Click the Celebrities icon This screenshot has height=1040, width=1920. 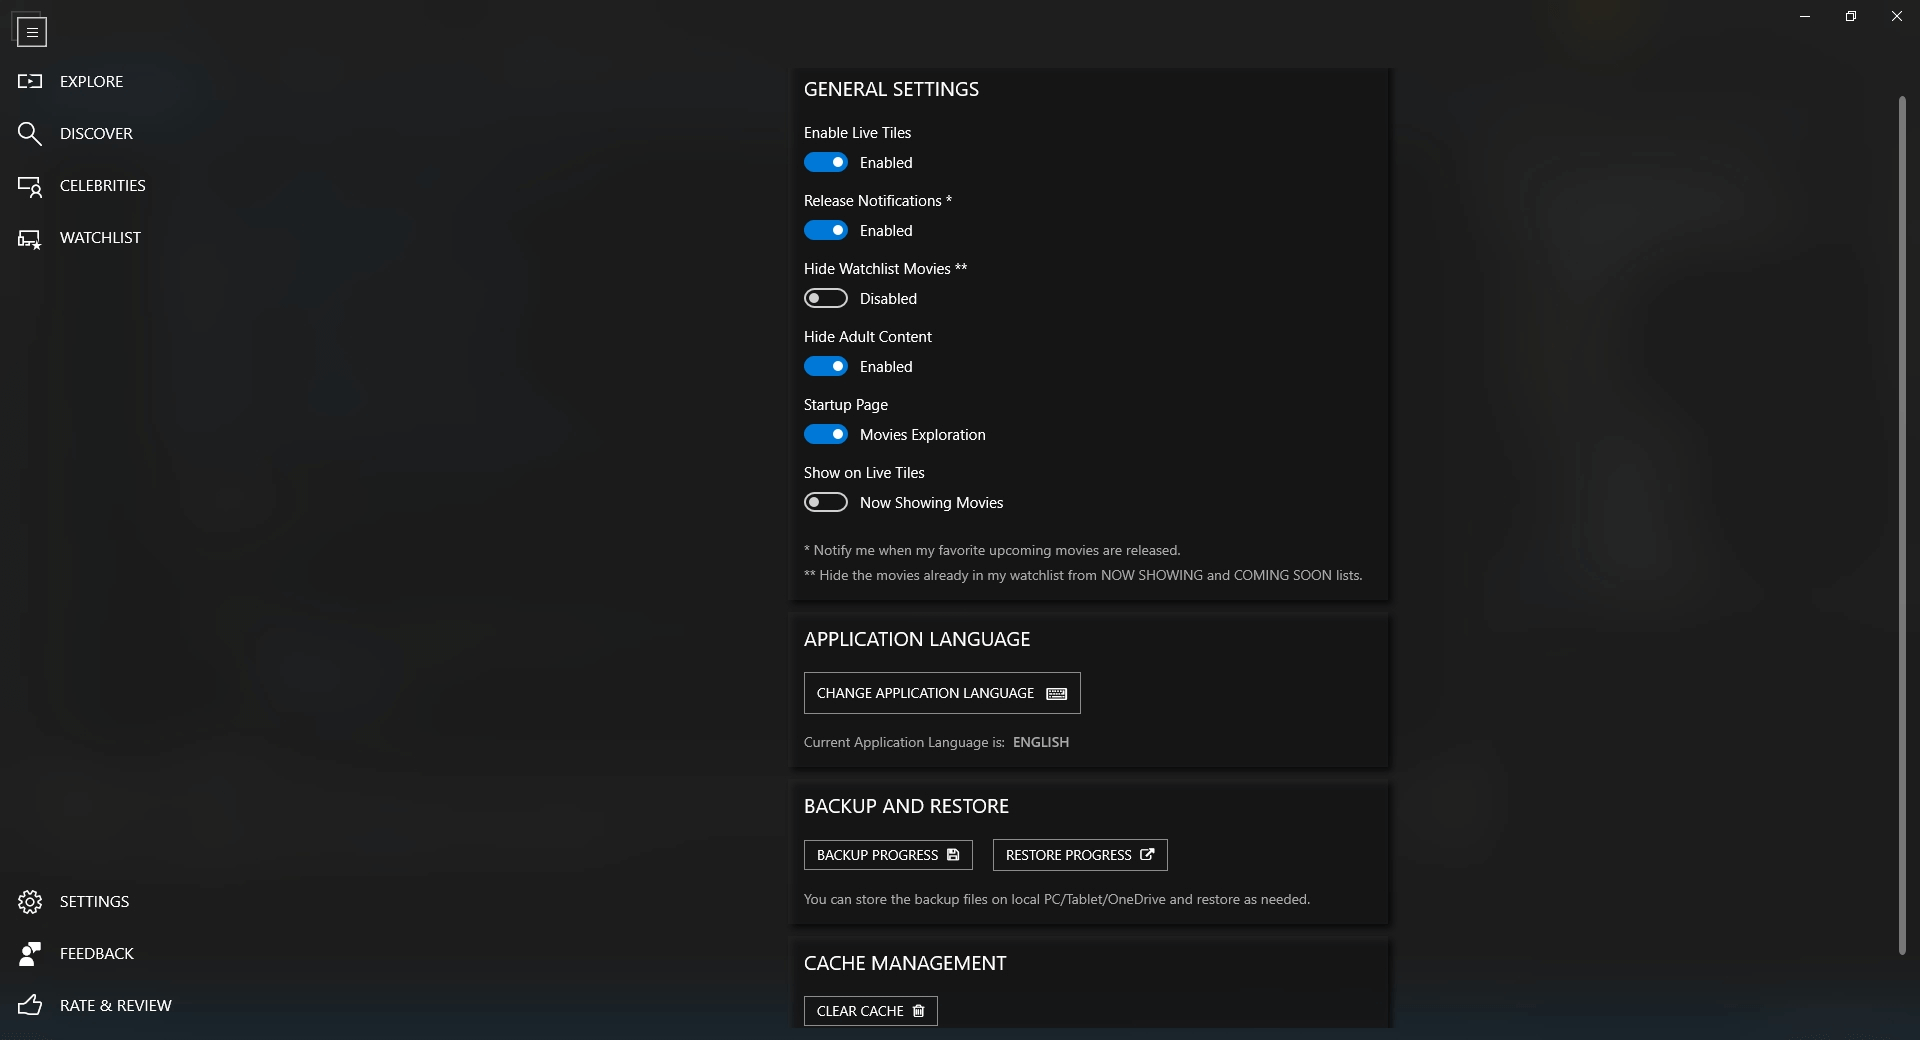(x=30, y=185)
